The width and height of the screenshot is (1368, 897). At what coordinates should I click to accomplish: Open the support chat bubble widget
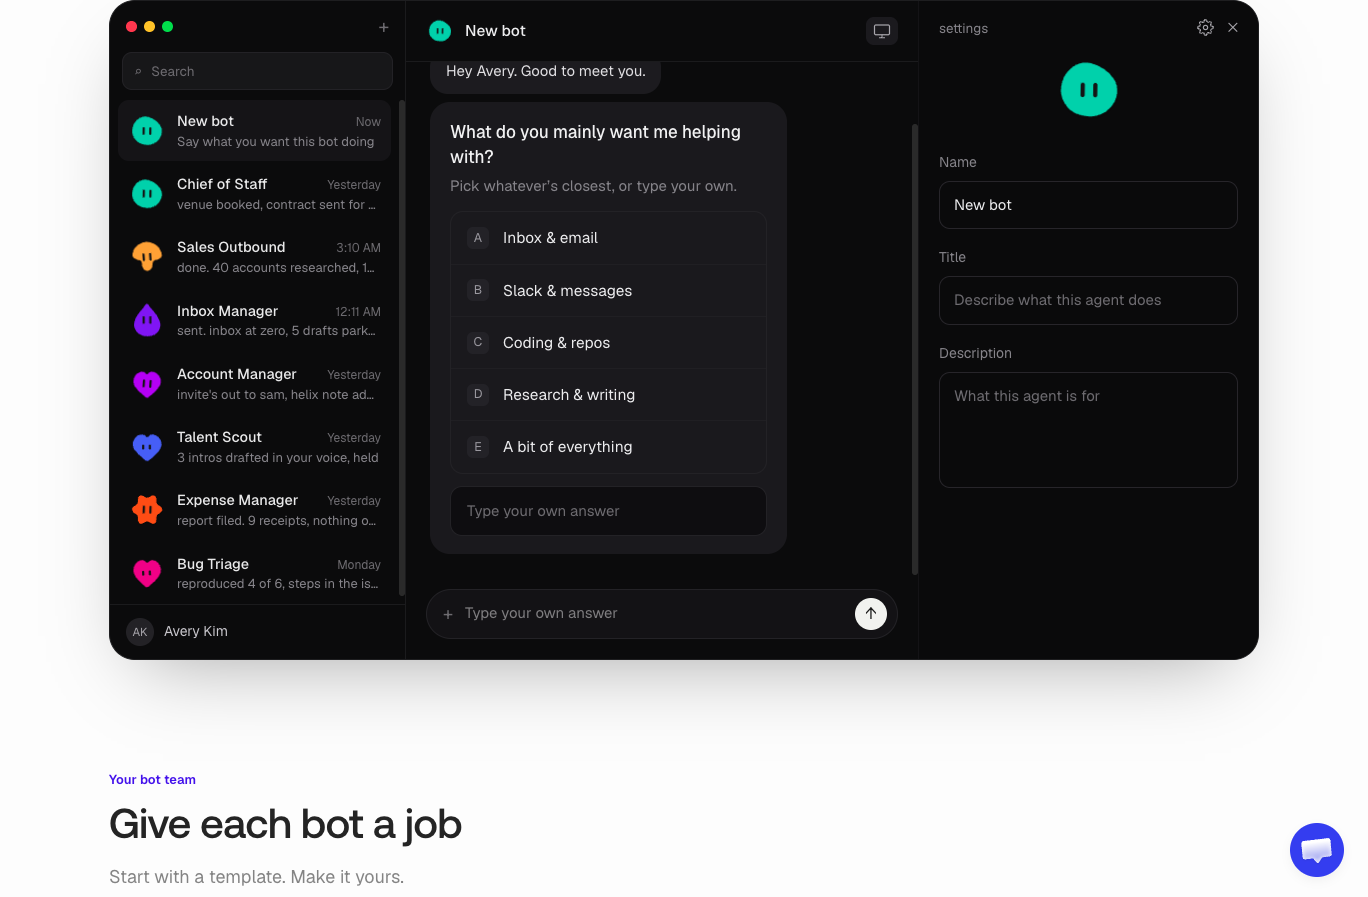click(1317, 850)
